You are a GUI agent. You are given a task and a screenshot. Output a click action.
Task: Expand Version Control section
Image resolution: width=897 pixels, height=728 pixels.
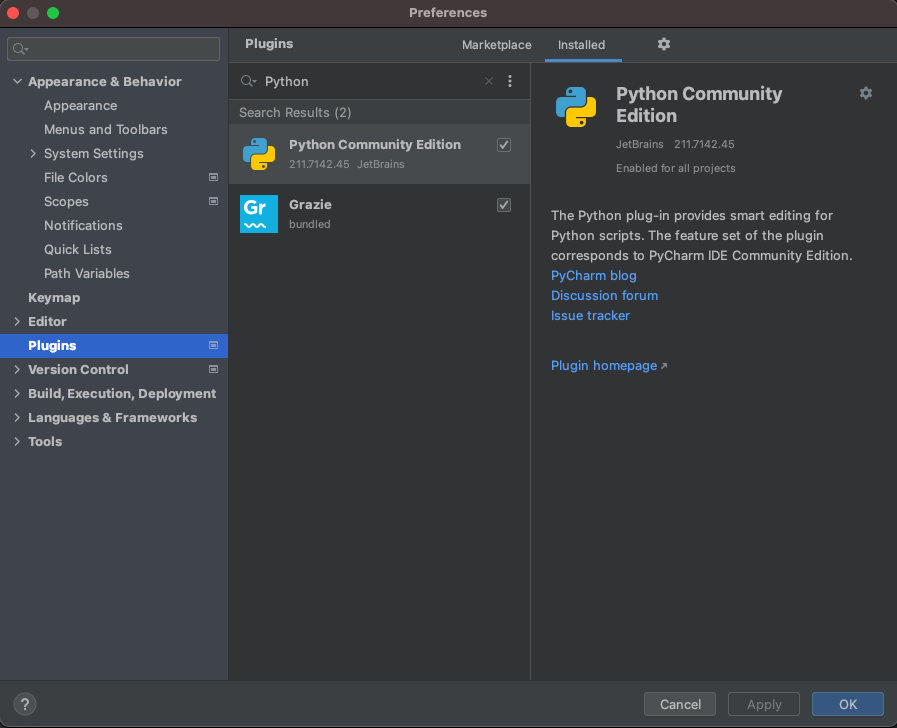pyautogui.click(x=17, y=369)
